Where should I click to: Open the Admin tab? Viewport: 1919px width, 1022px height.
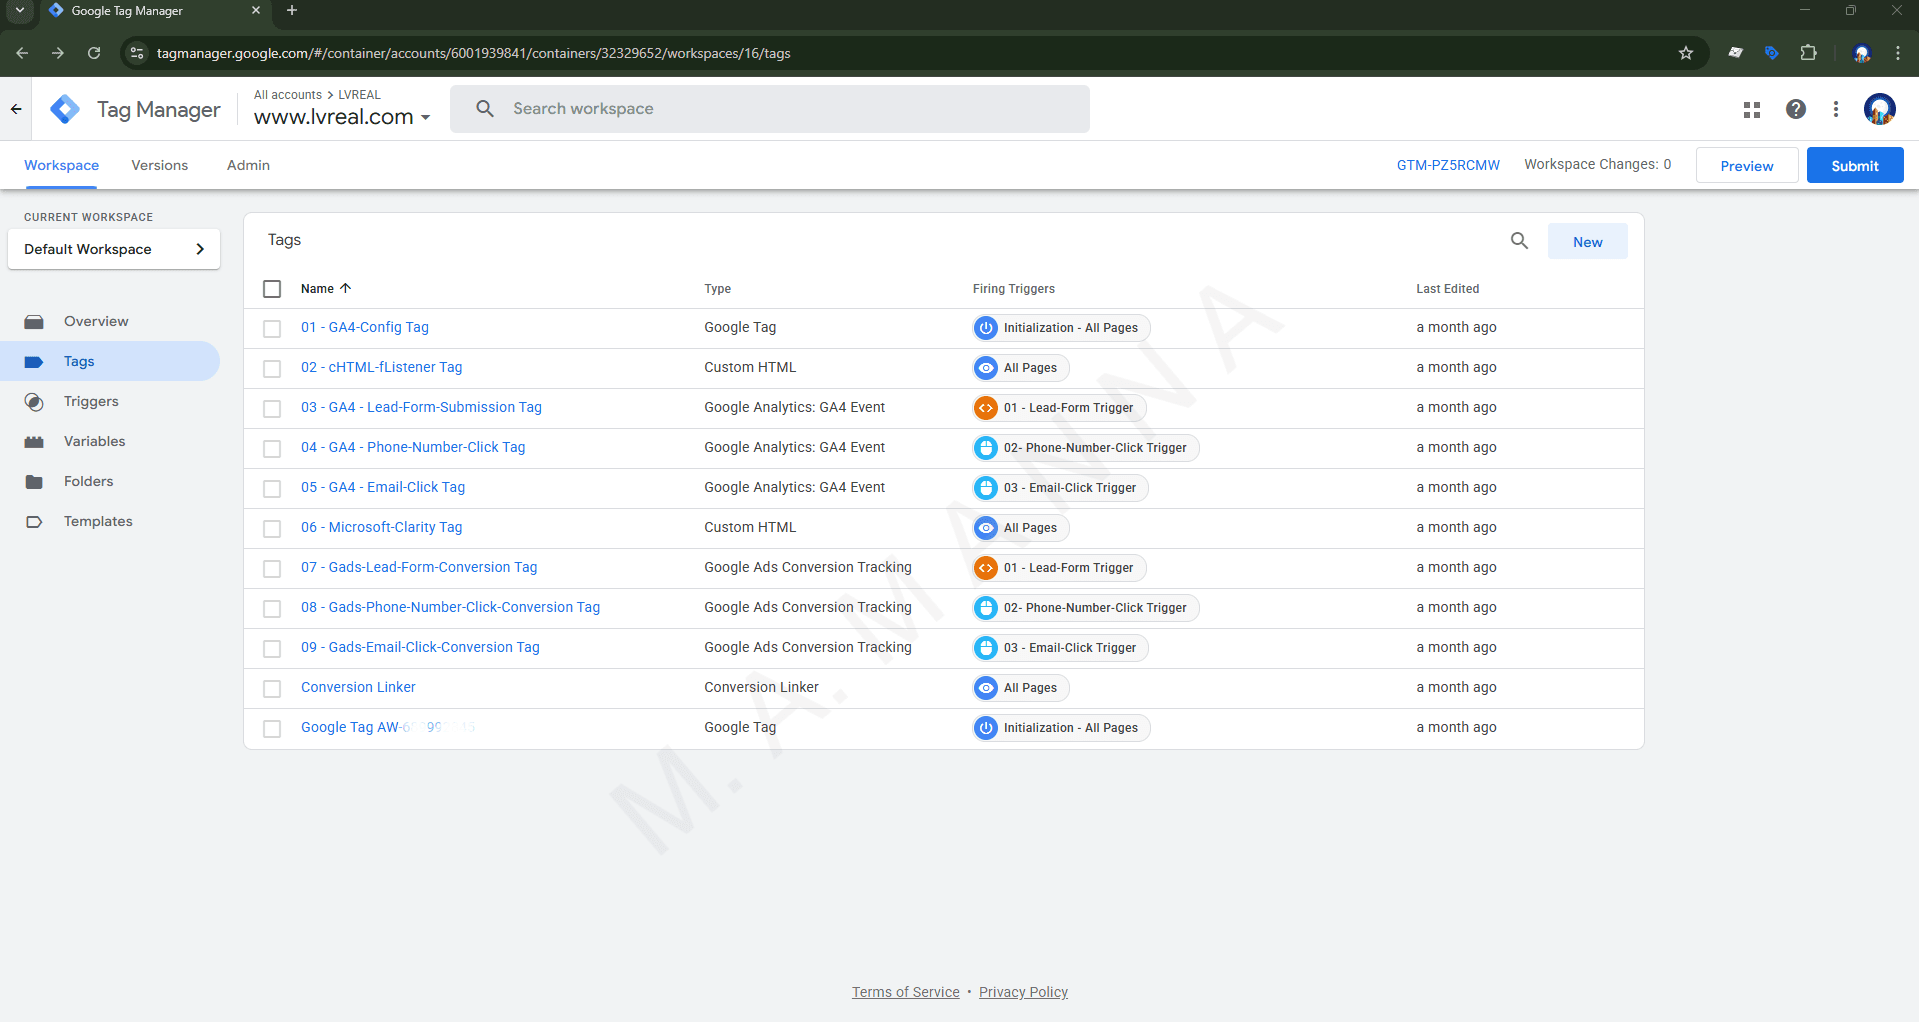coord(248,166)
